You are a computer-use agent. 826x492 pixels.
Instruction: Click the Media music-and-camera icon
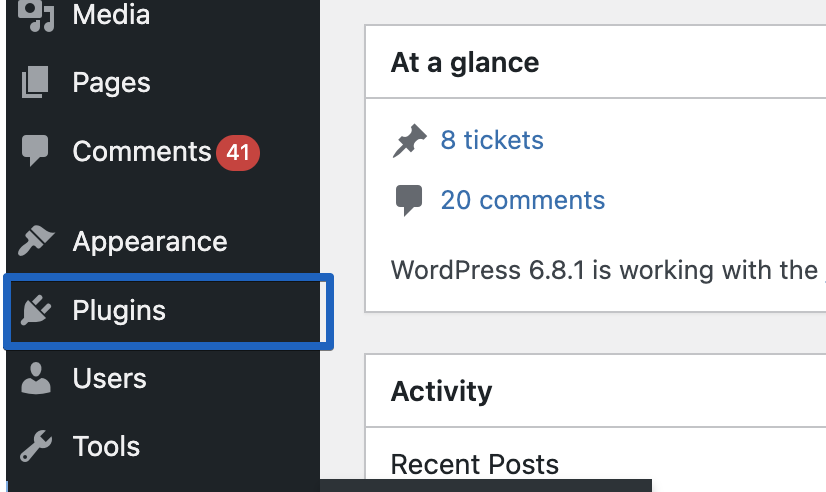coord(36,14)
